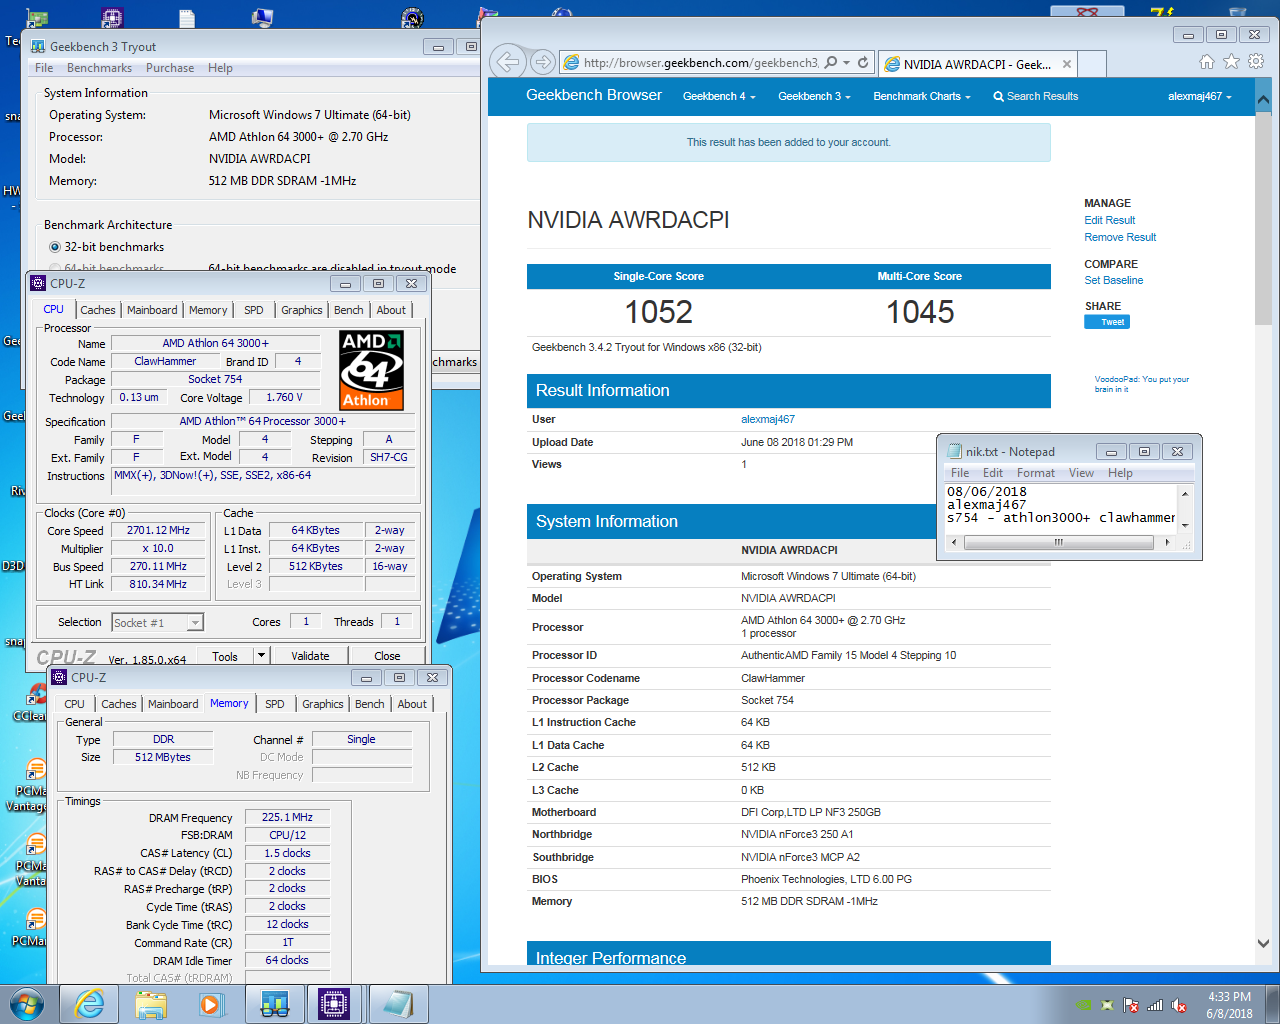
Task: Click the Tweet share button
Action: [1107, 322]
